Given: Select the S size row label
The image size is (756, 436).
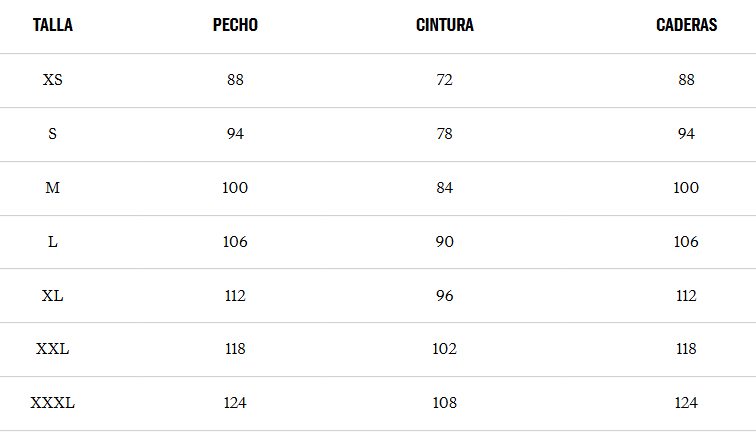Looking at the screenshot, I should click(x=53, y=134).
